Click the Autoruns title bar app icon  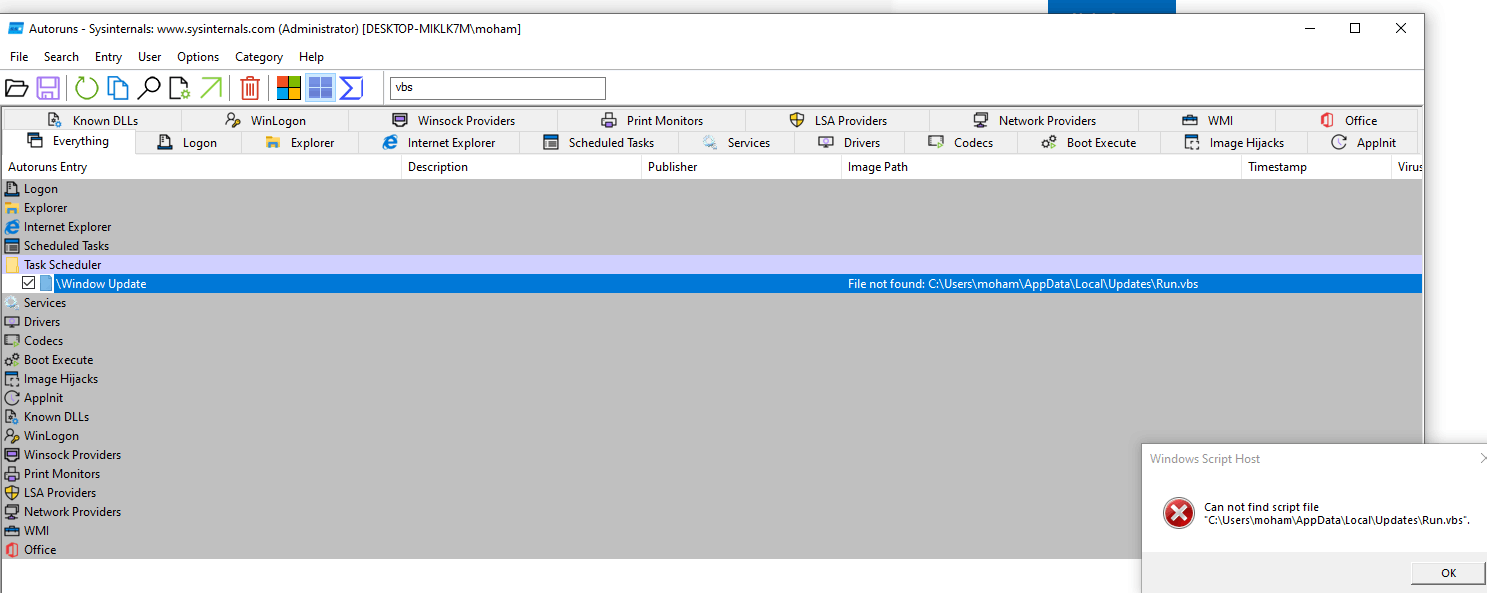pyautogui.click(x=16, y=28)
